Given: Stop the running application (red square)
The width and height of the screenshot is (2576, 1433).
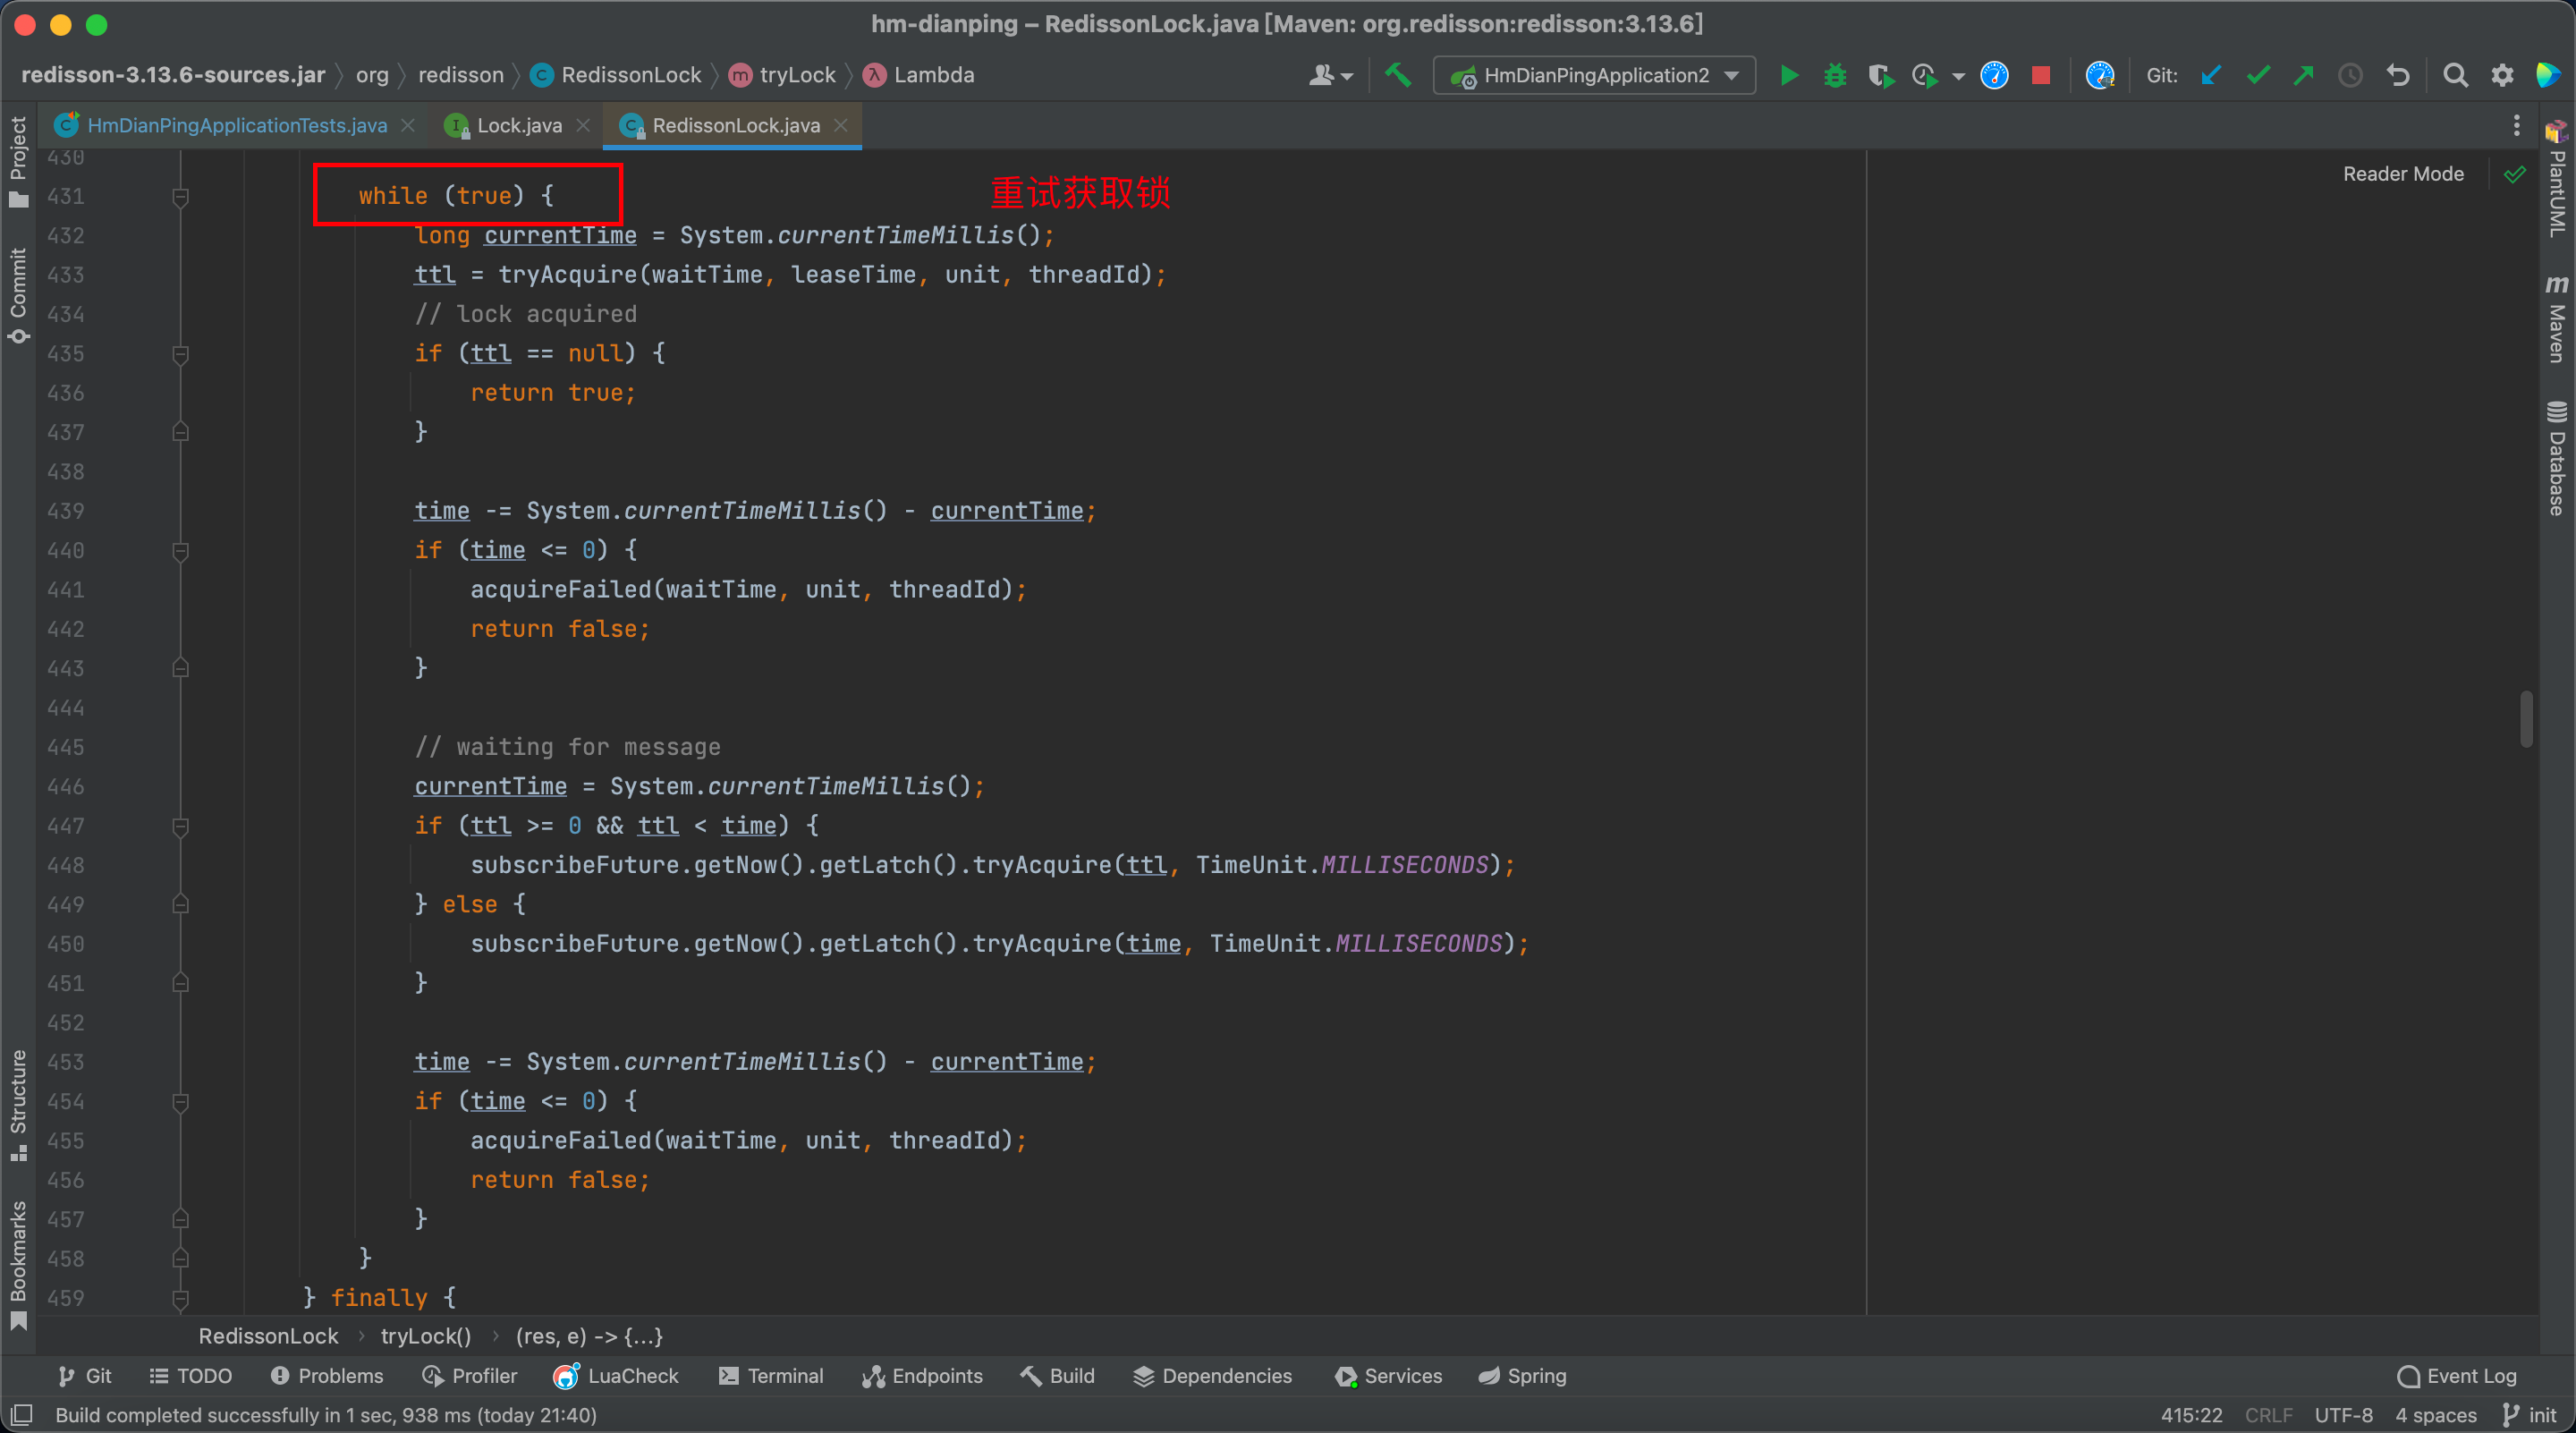Looking at the screenshot, I should (x=2041, y=75).
